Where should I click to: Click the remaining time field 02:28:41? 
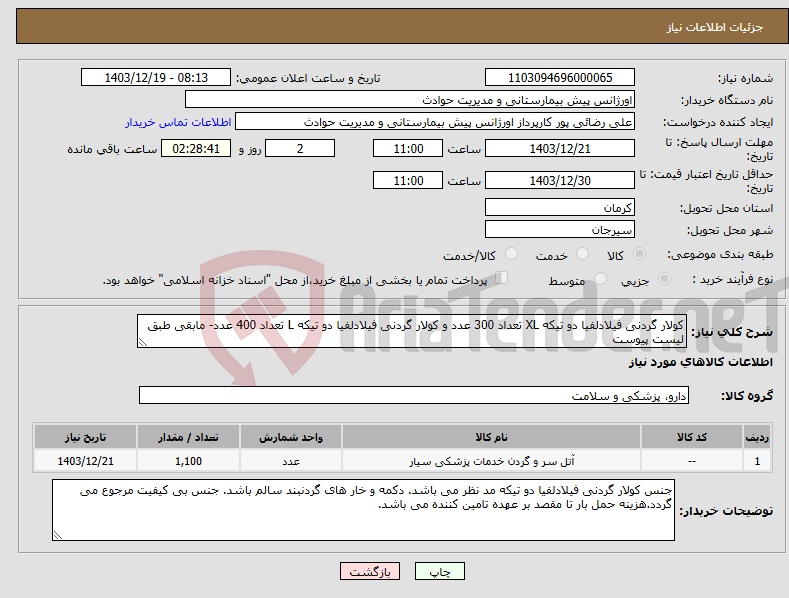(x=196, y=148)
